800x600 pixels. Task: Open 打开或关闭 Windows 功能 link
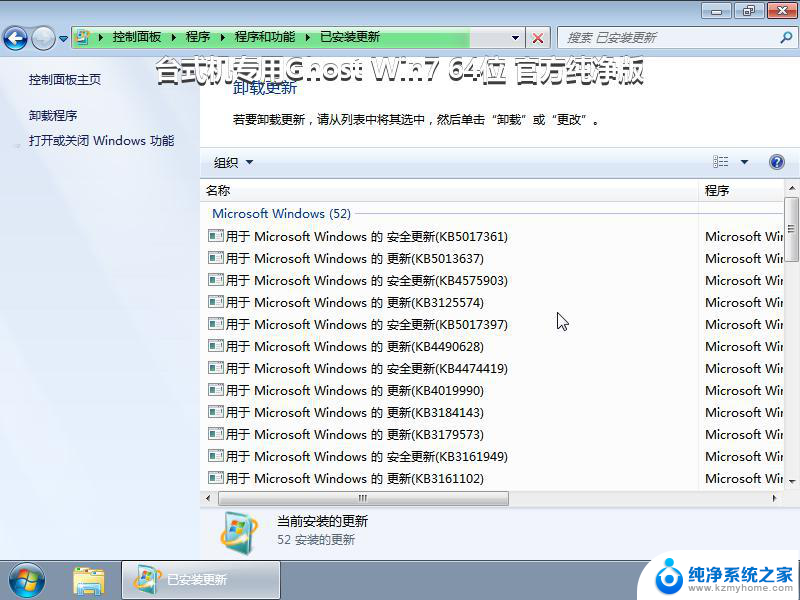pos(102,141)
